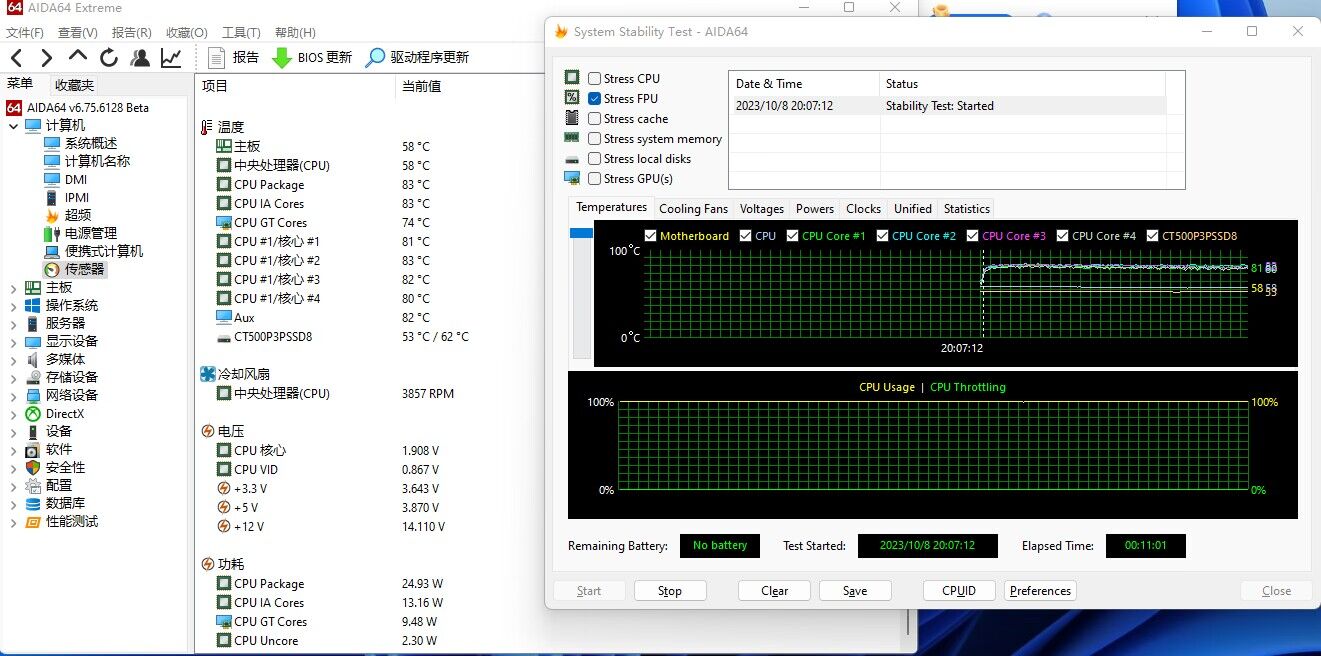Go back with the left arrow toolbar icon
1321x656 pixels.
coord(16,58)
